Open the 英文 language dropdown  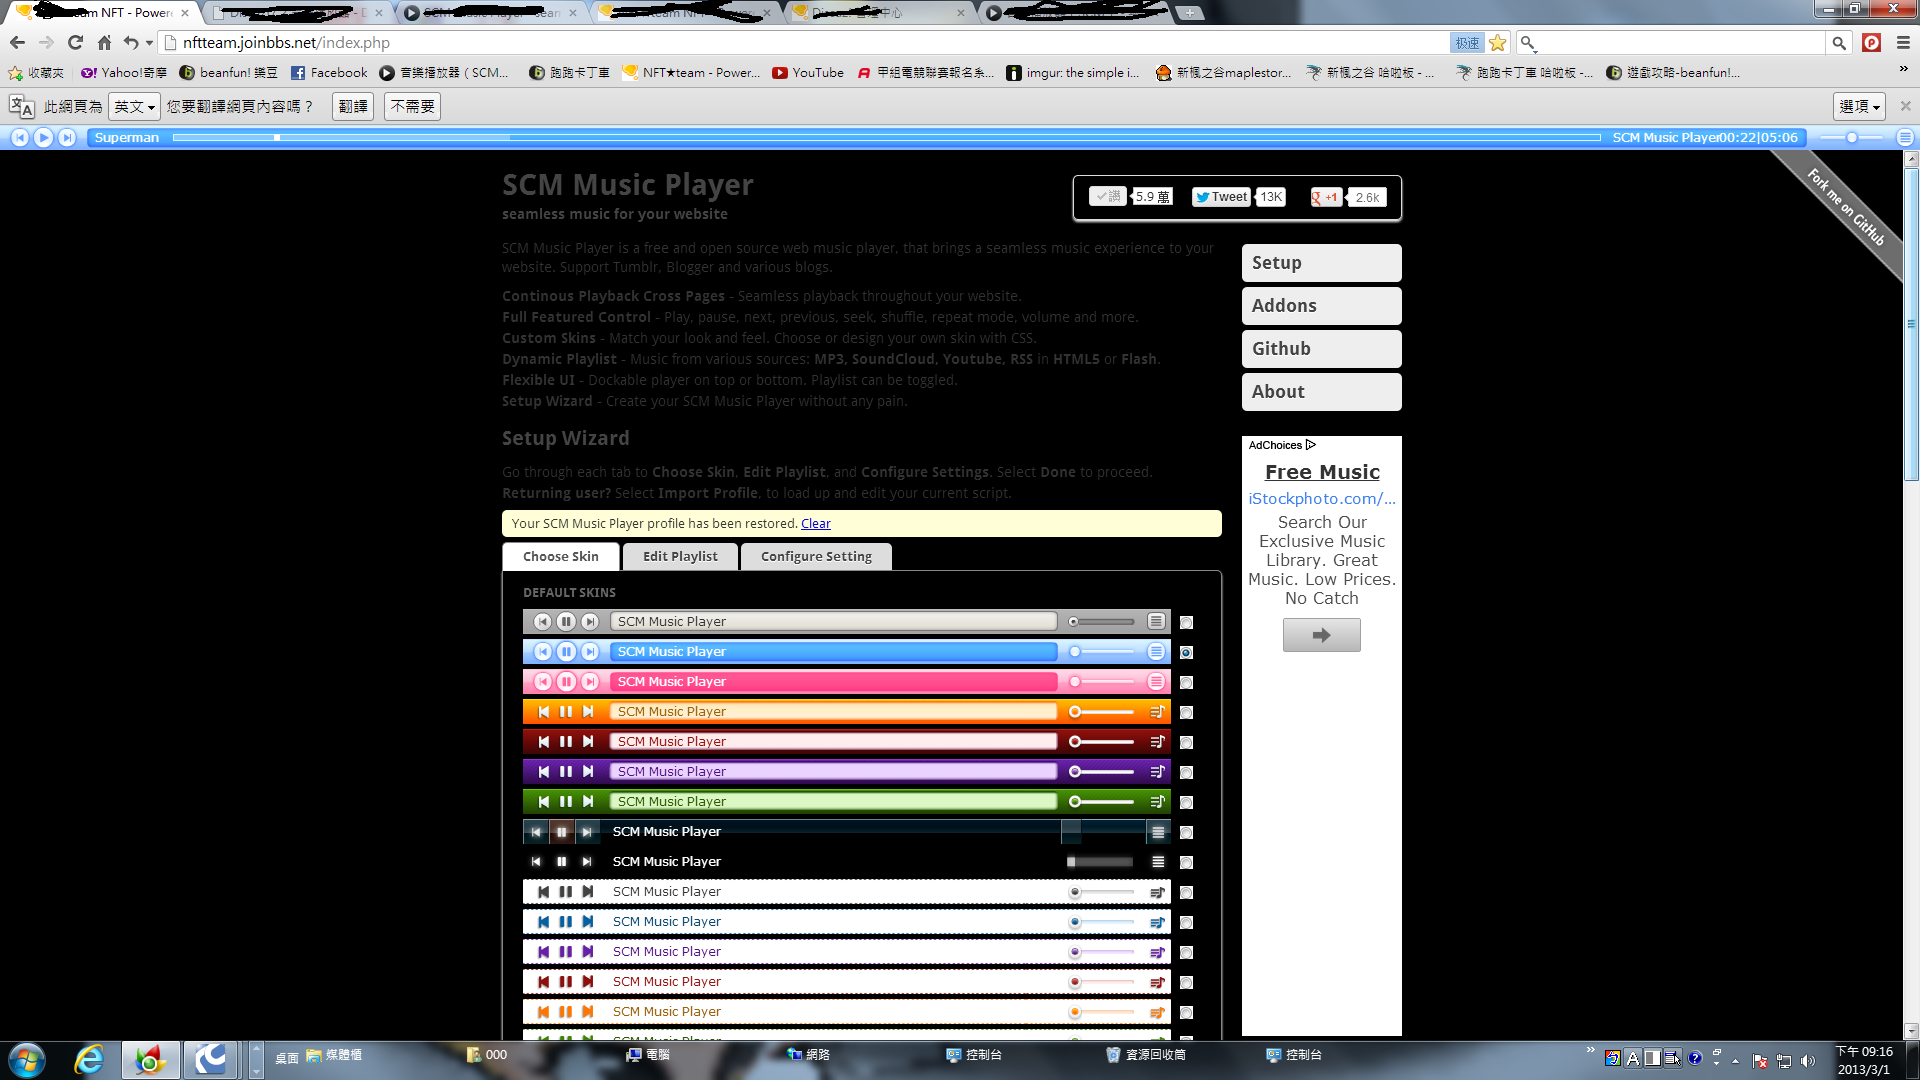pos(134,107)
